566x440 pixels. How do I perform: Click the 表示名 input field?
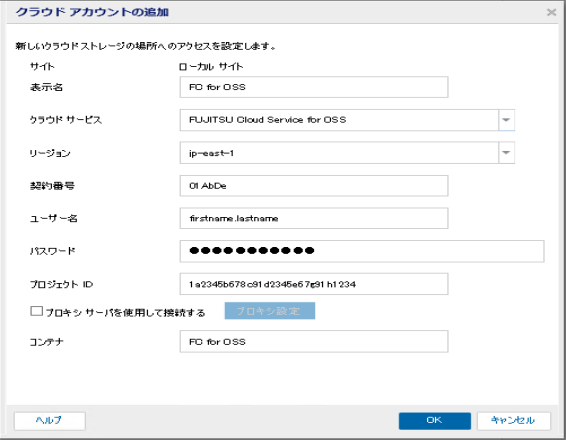314,87
